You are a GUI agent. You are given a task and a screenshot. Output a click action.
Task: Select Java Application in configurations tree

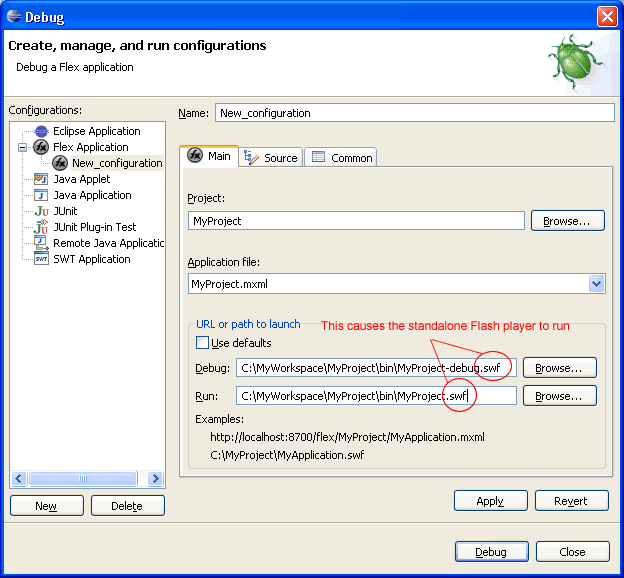[92, 195]
